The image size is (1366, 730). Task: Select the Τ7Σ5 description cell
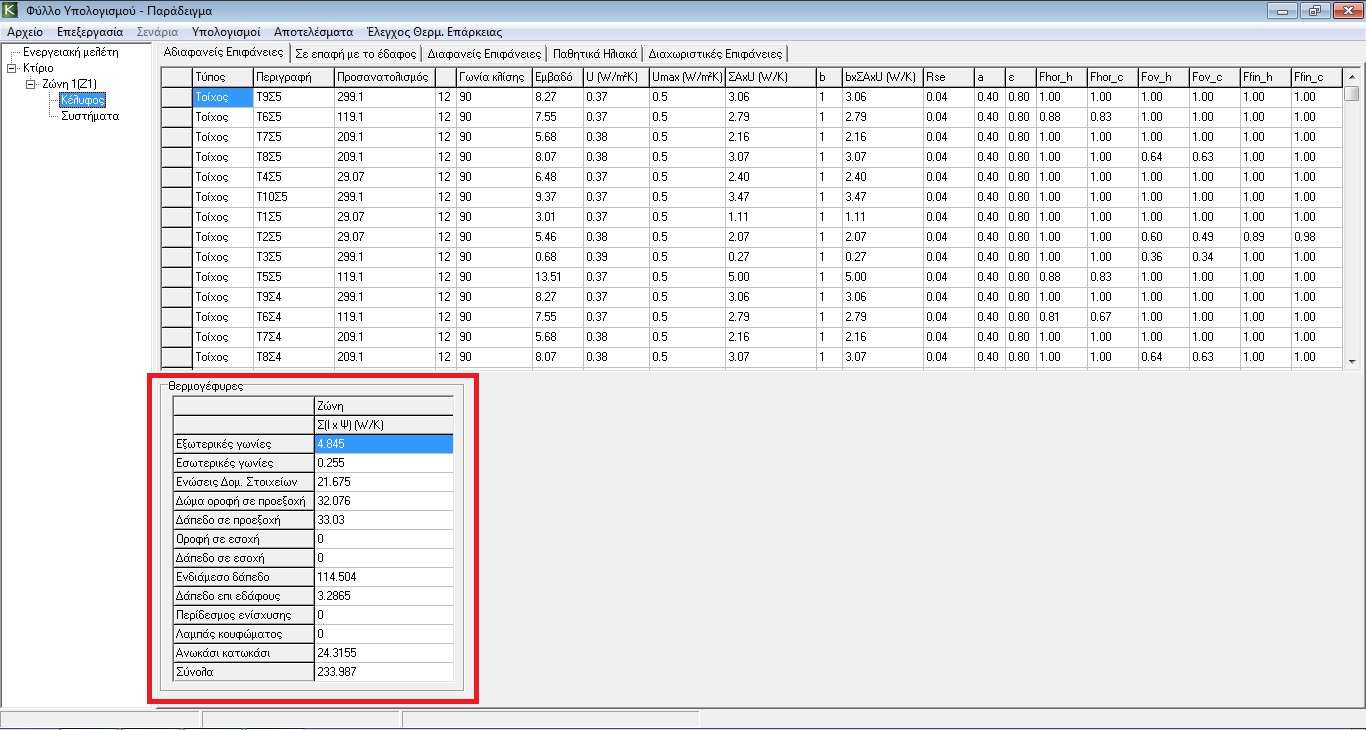(x=293, y=137)
